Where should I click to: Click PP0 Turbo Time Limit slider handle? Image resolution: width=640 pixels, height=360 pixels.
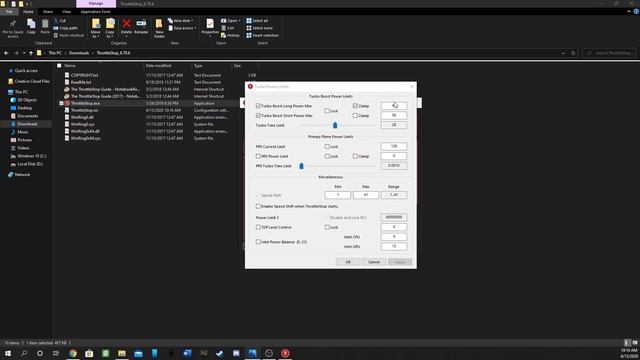coord(302,166)
